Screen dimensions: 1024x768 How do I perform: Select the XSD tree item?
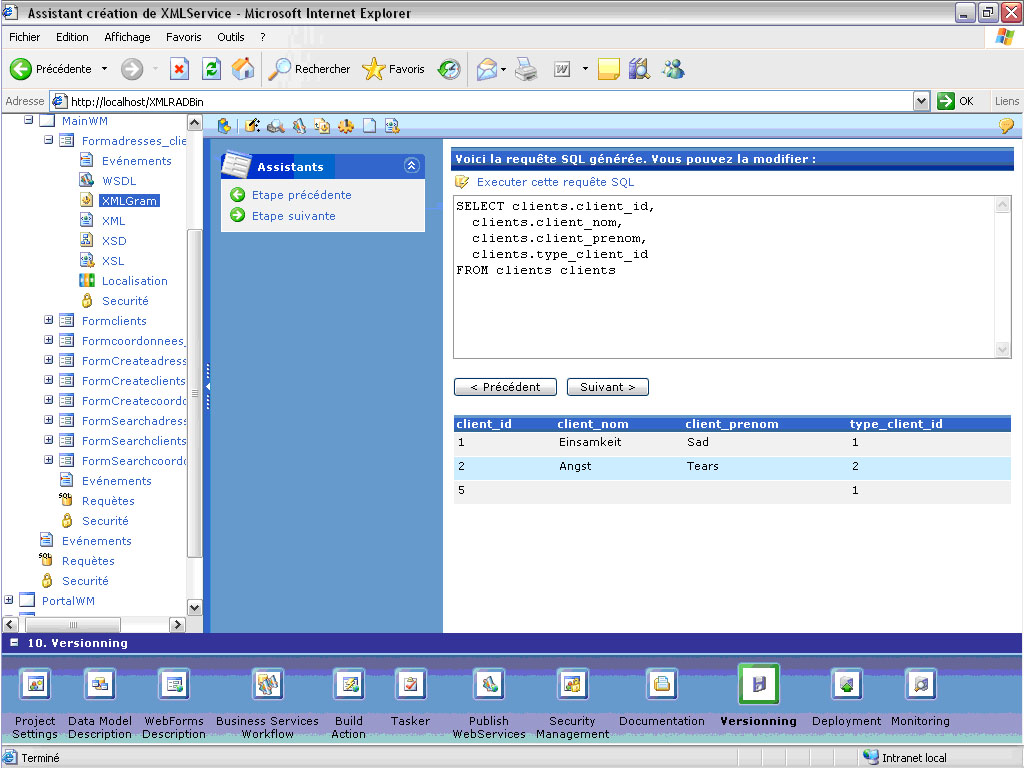click(114, 241)
